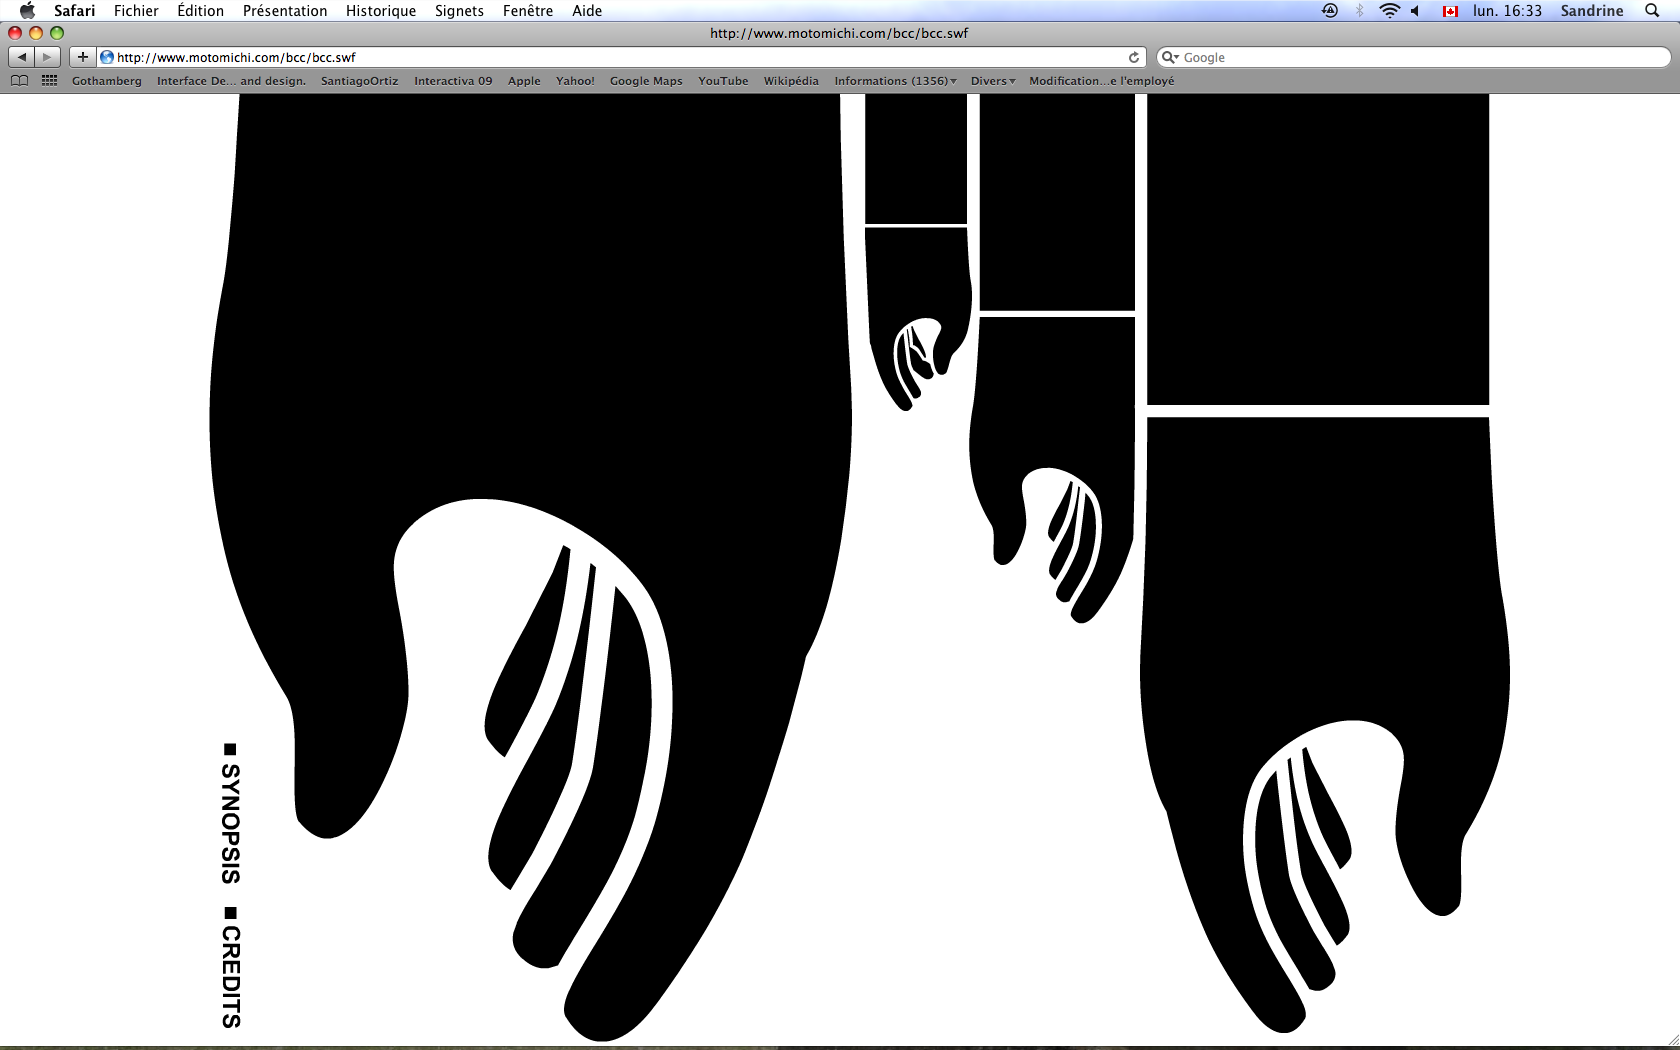Expand the Divers bookmark folder
This screenshot has height=1050, width=1680.
tap(993, 81)
